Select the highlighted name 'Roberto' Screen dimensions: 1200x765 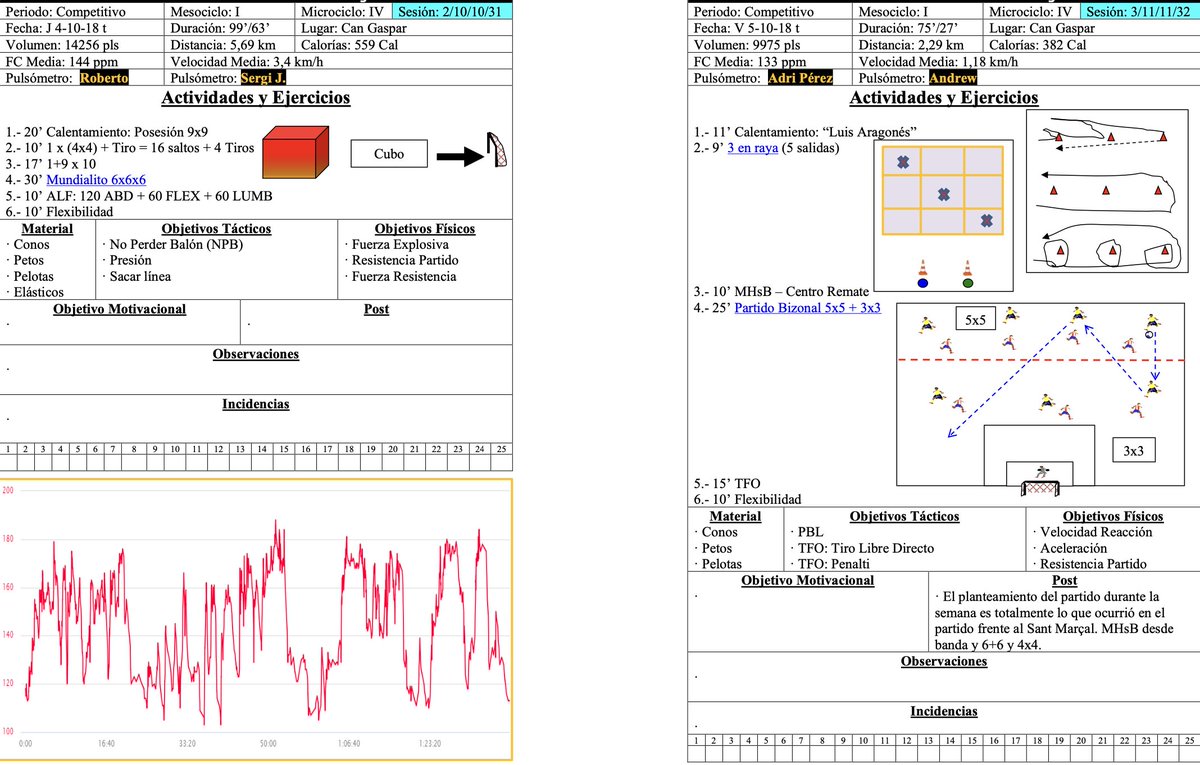tap(104, 78)
